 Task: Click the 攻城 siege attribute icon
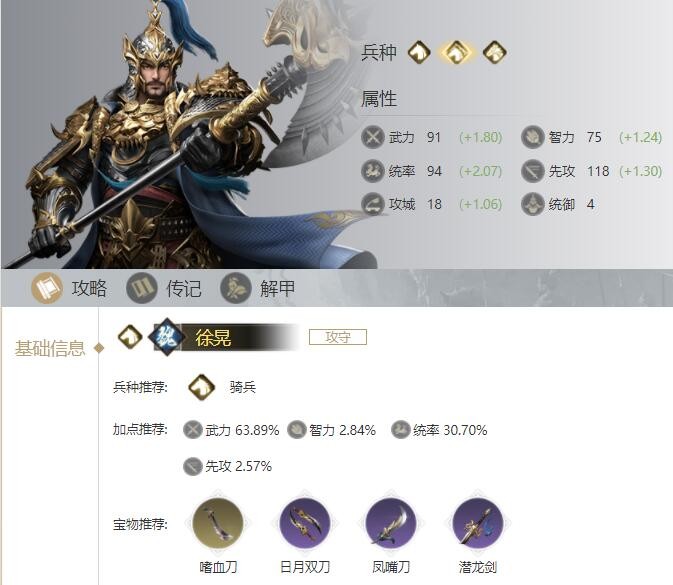coord(373,204)
